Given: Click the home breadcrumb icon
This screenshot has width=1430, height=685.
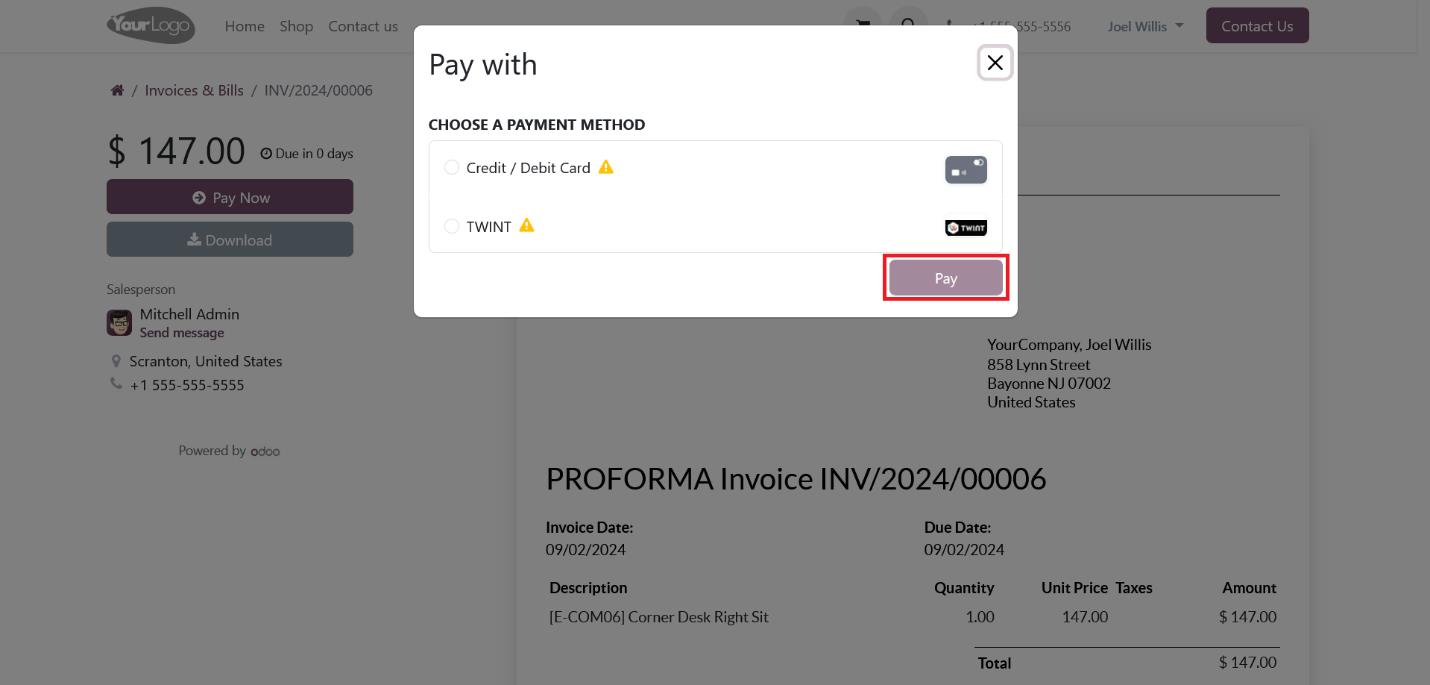Looking at the screenshot, I should 117,90.
